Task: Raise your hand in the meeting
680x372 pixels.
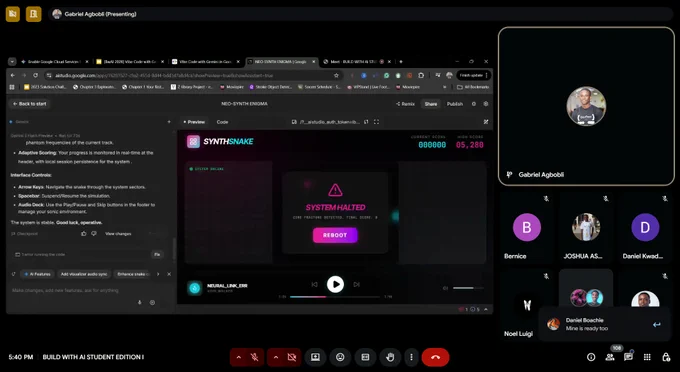Action: point(390,357)
